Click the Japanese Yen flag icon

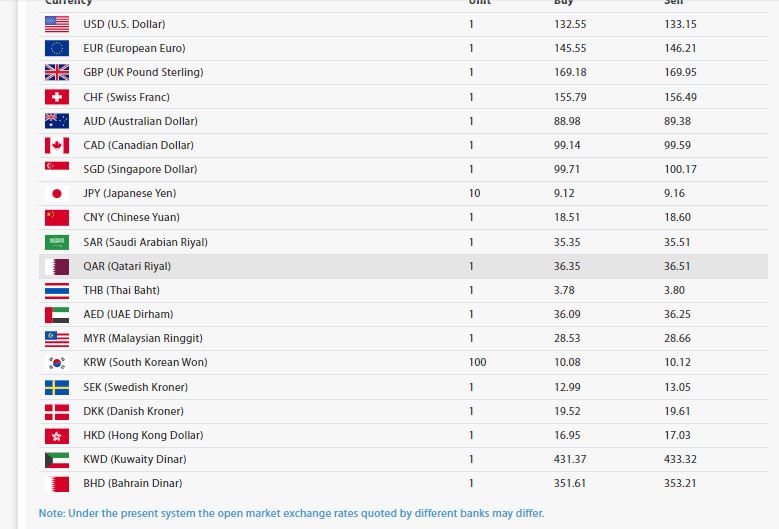pos(57,193)
